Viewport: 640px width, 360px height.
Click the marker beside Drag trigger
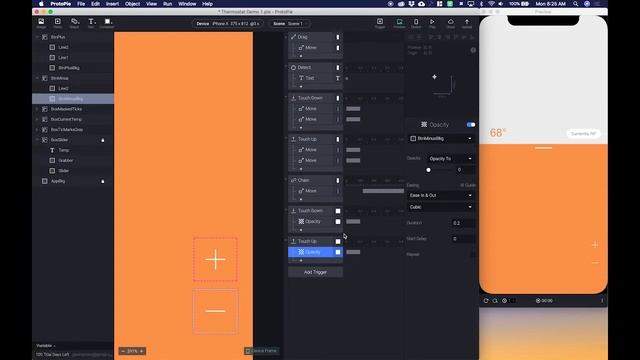(338, 37)
